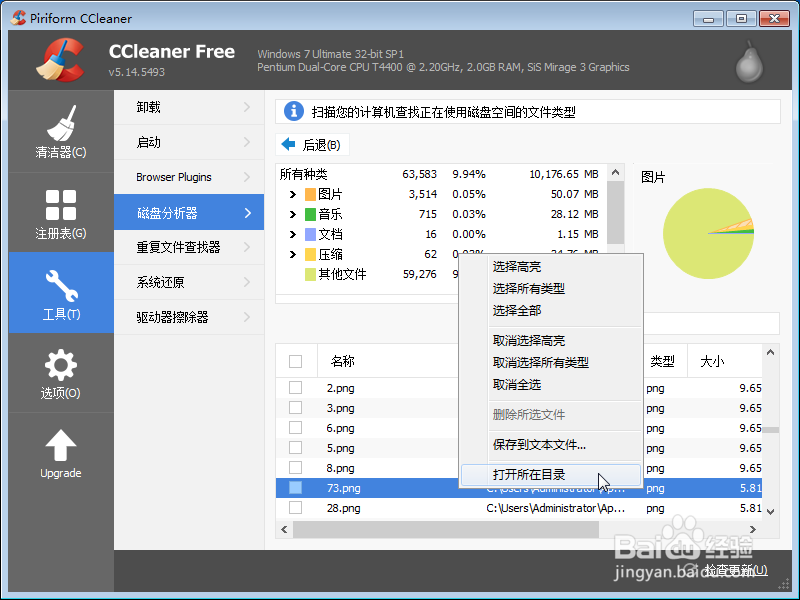The width and height of the screenshot is (800, 600).
Task: Expand the 文档 category row
Action: click(292, 234)
